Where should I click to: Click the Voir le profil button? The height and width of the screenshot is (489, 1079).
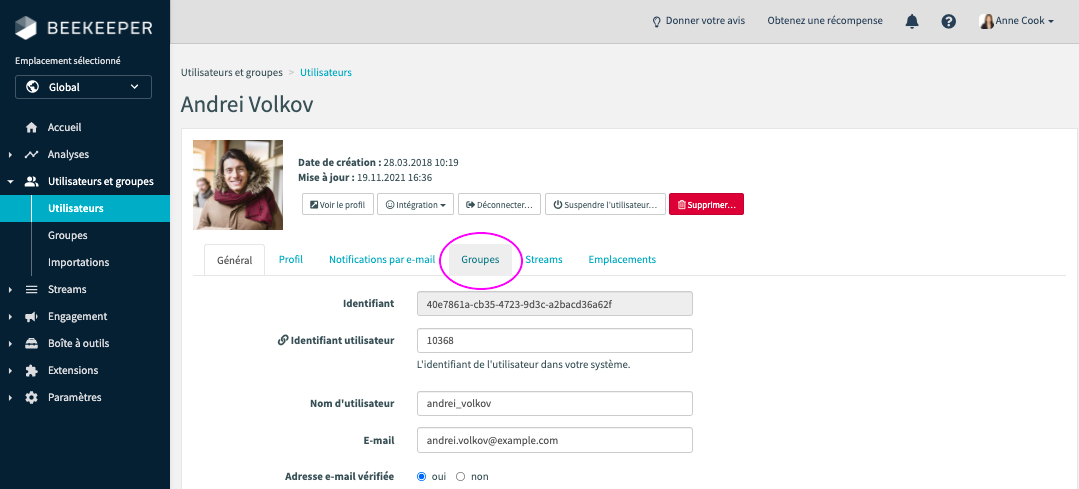[337, 204]
